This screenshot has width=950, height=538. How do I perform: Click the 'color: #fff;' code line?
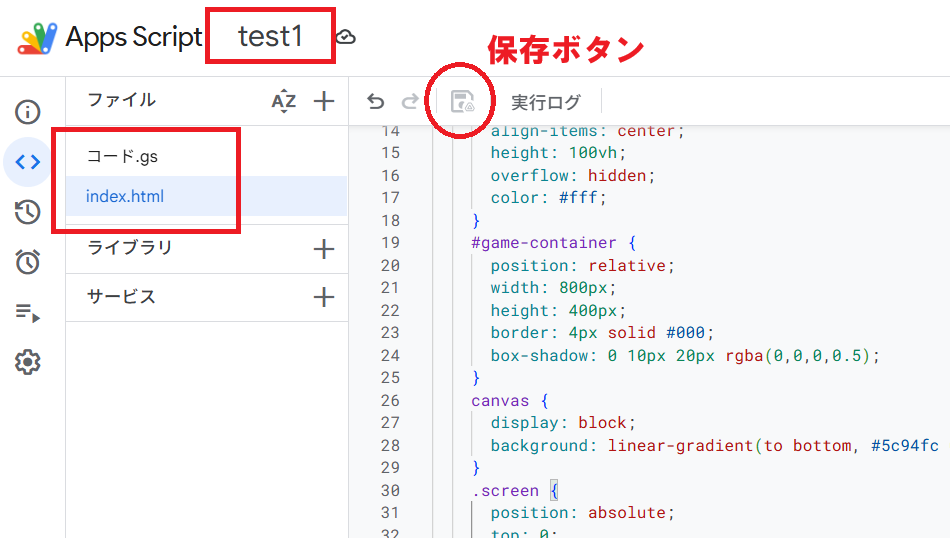[548, 198]
